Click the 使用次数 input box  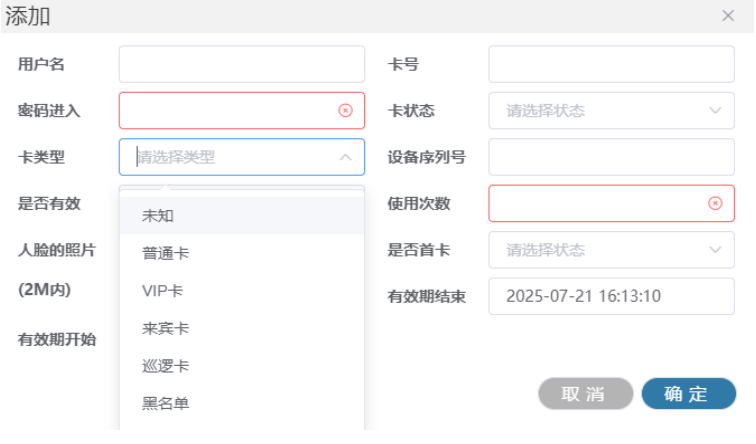pyautogui.click(x=598, y=203)
